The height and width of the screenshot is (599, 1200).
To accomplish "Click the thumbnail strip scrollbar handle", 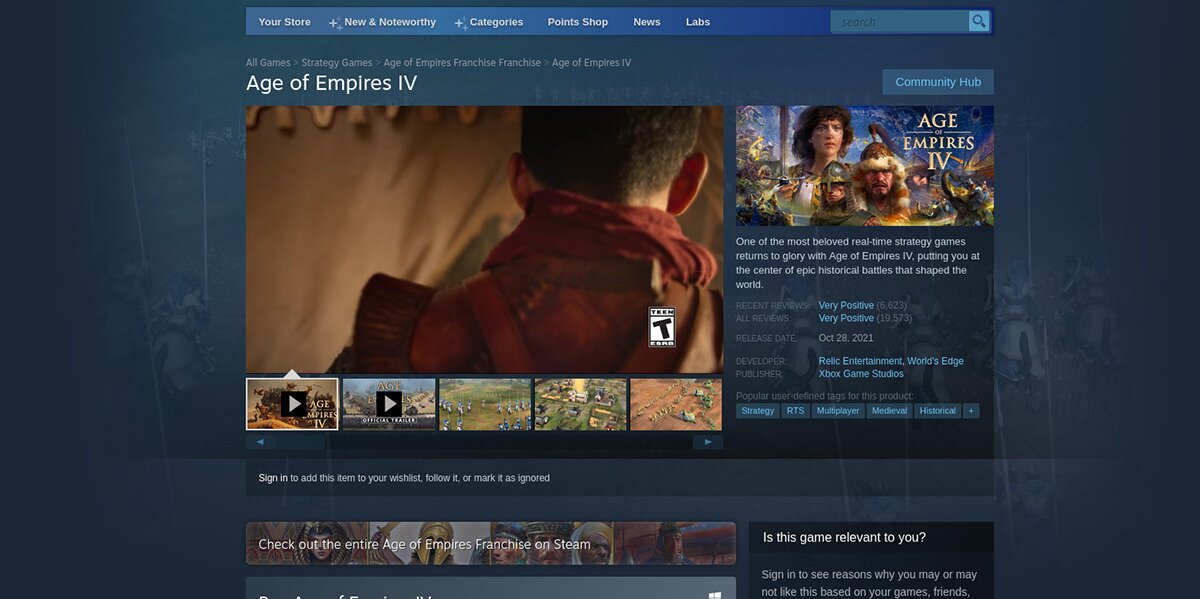I will [299, 442].
